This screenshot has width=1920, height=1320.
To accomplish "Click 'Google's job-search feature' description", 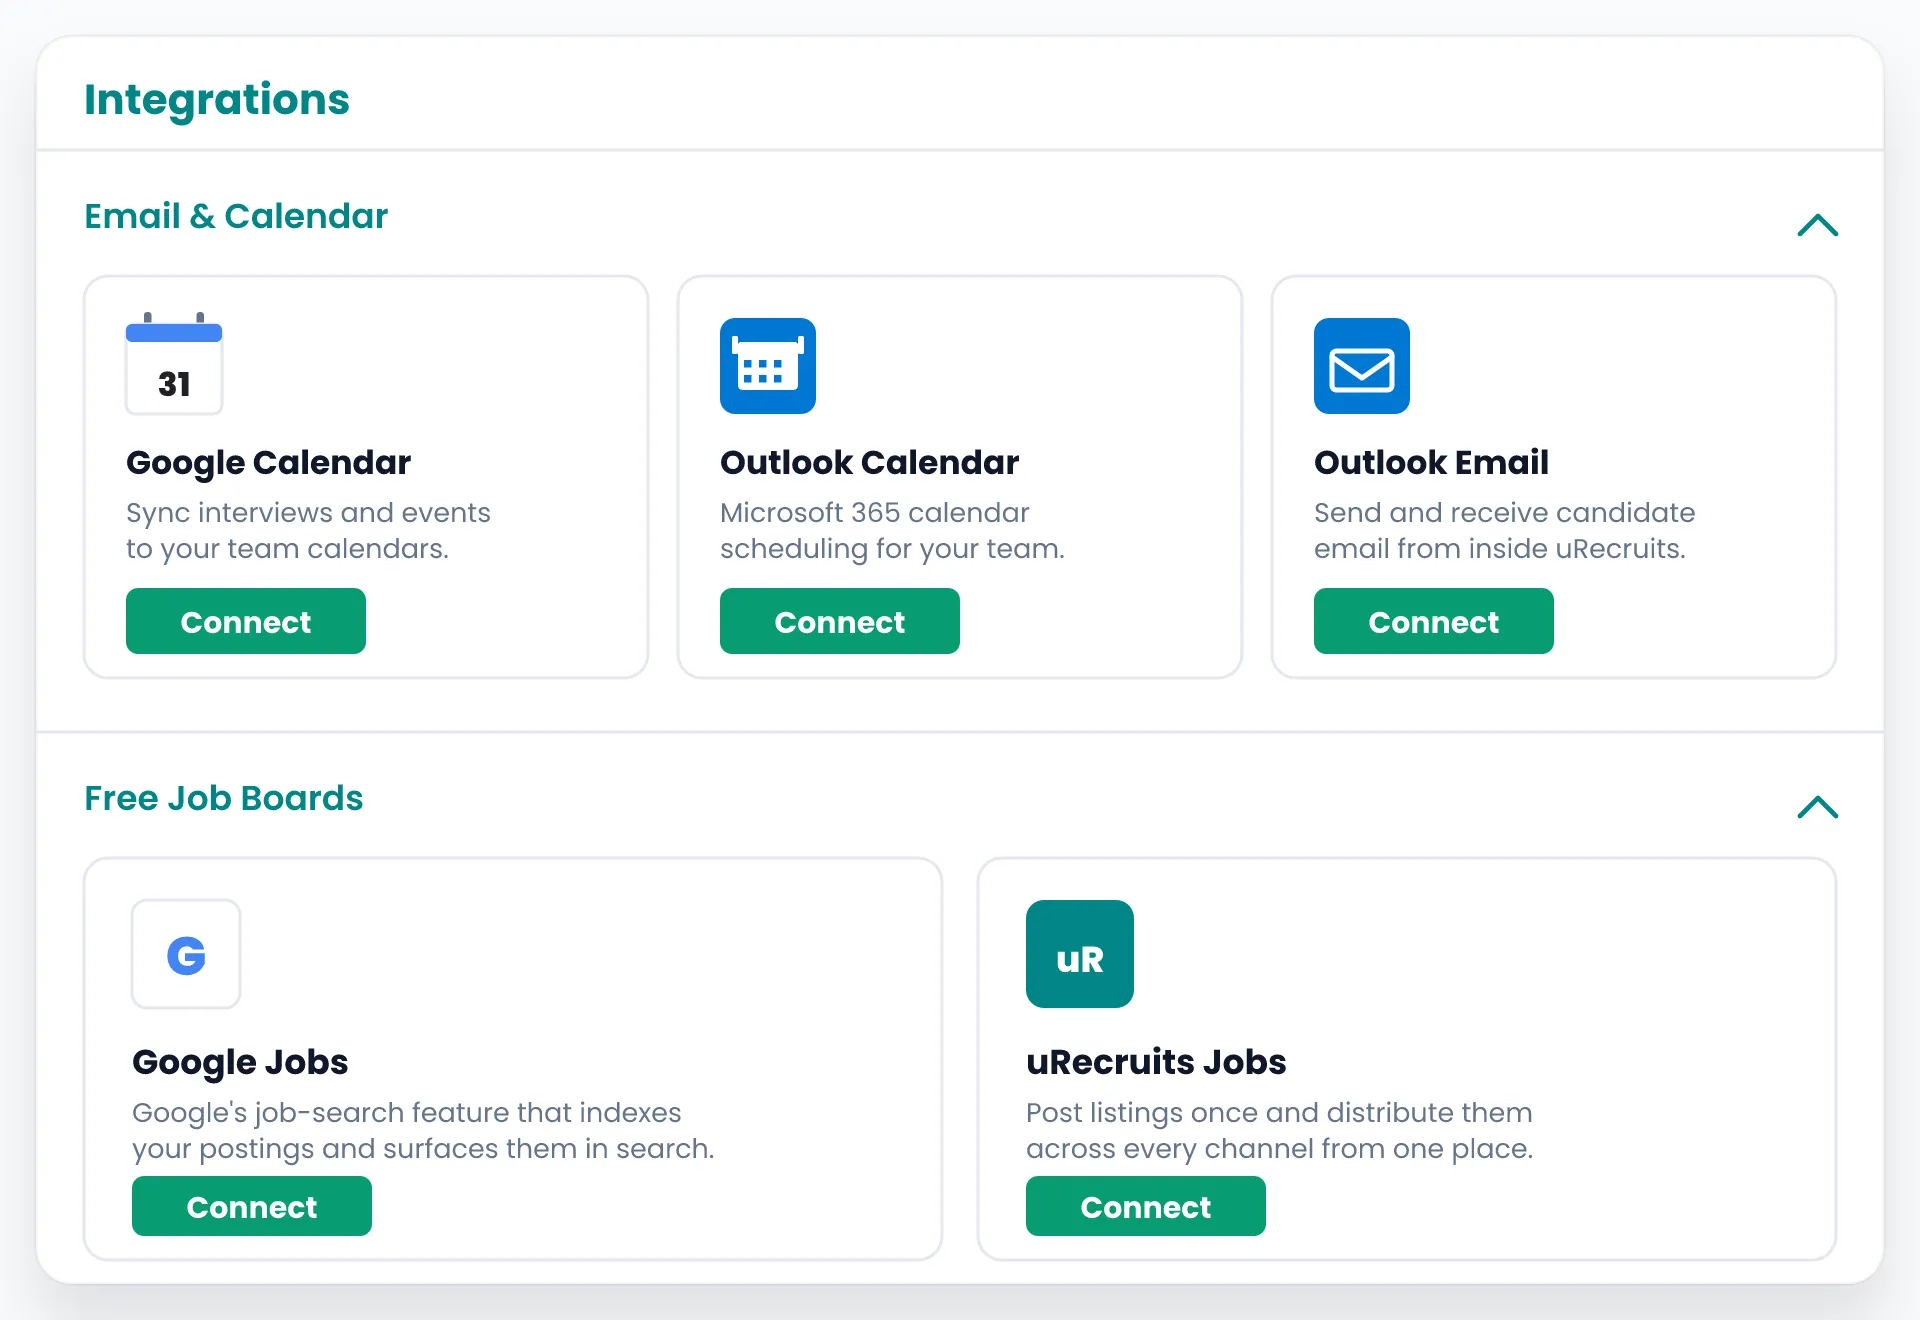I will (x=423, y=1131).
